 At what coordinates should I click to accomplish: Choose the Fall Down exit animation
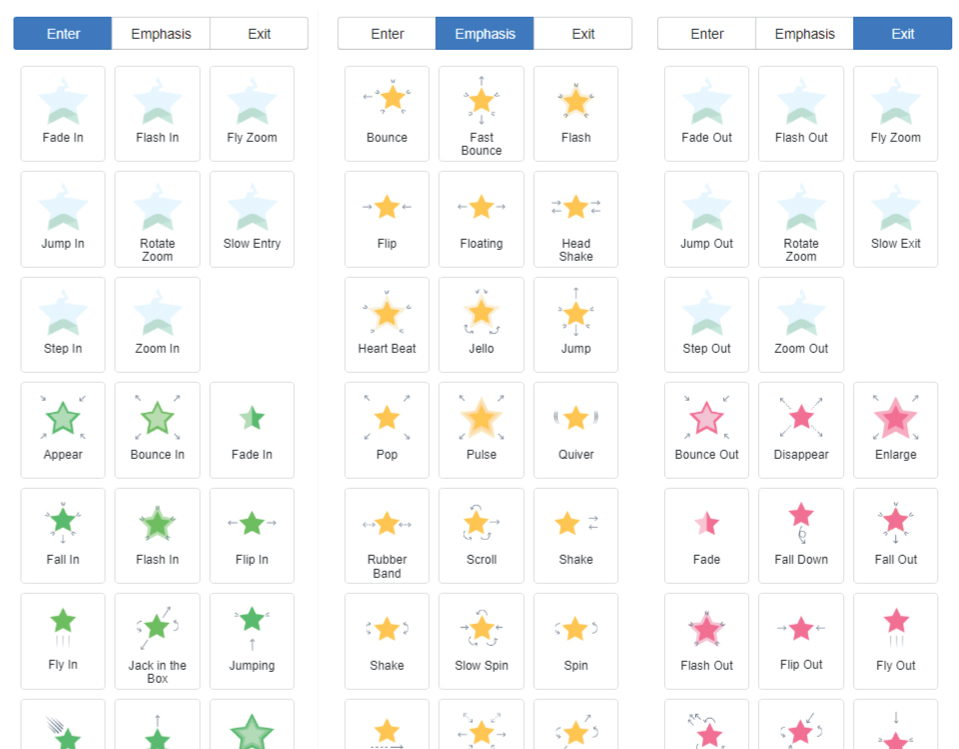click(801, 535)
